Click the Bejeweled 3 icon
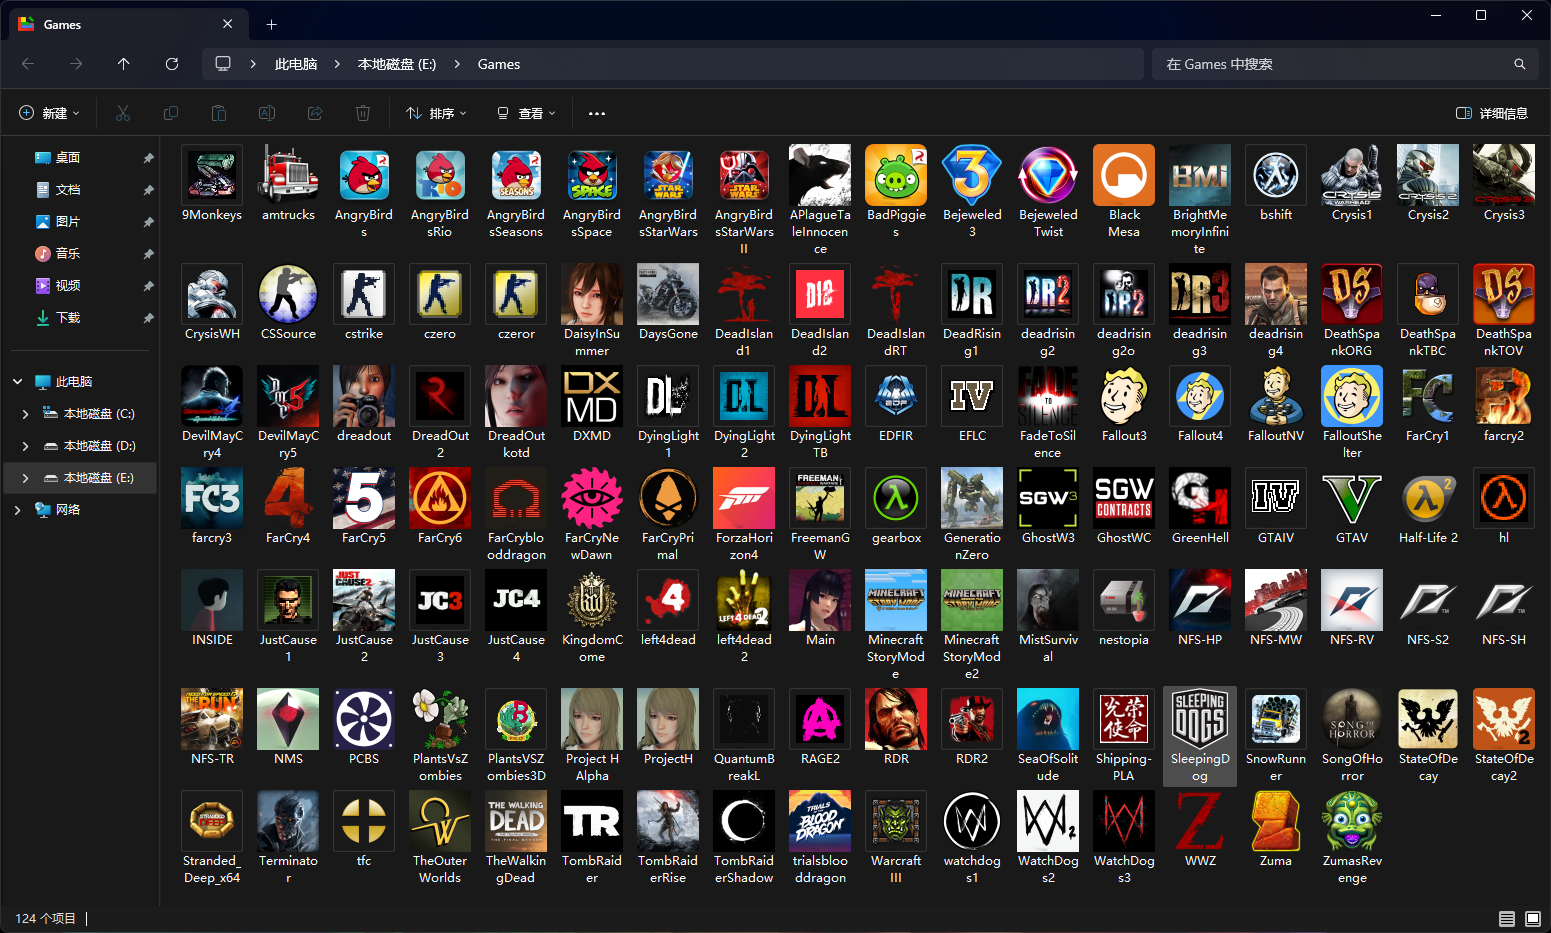 [972, 176]
